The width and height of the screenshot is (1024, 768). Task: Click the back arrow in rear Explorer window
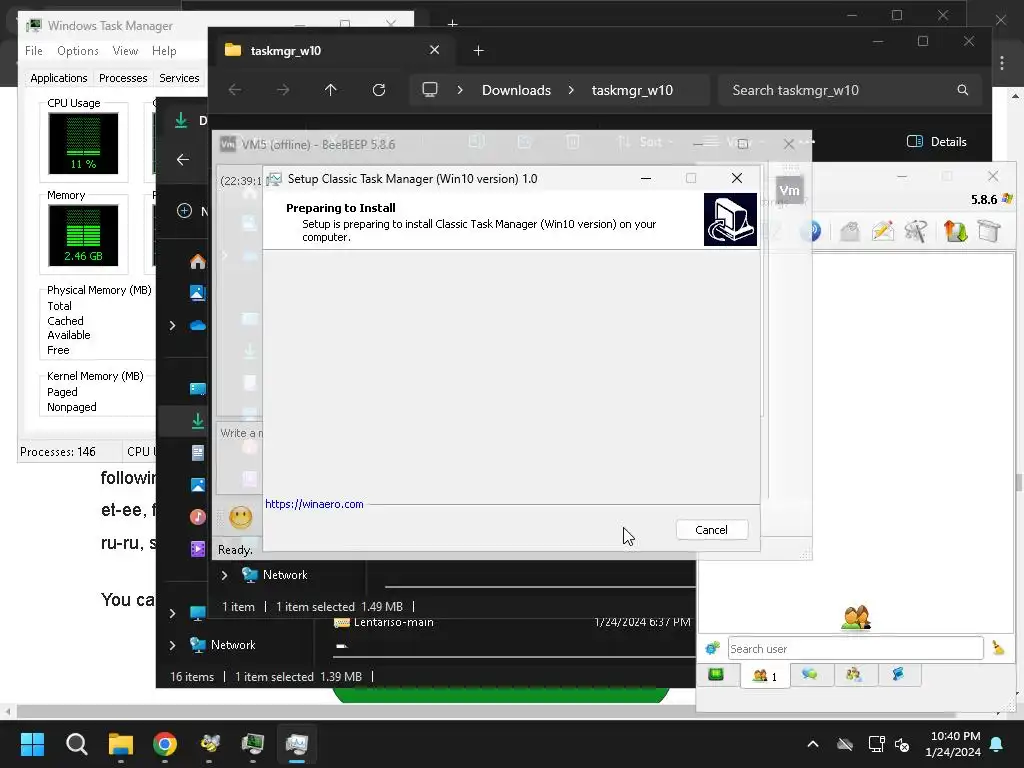tap(183, 159)
